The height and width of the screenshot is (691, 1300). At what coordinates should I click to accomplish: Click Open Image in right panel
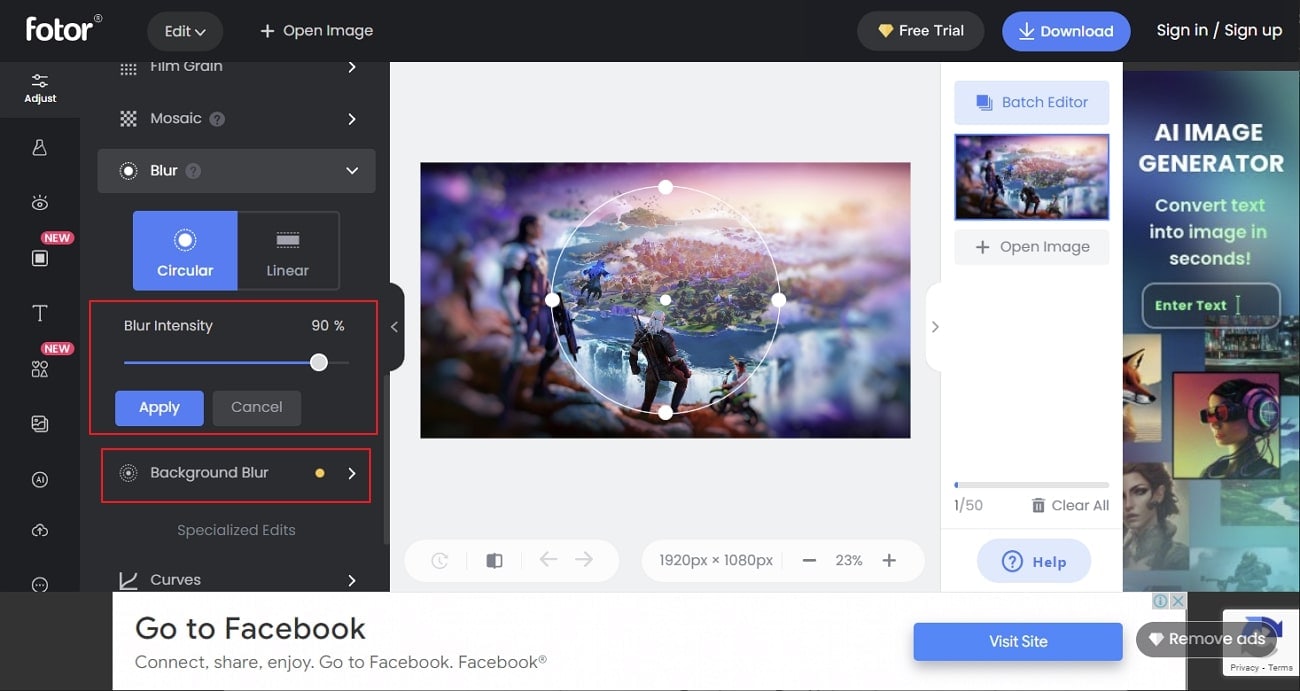(1032, 247)
